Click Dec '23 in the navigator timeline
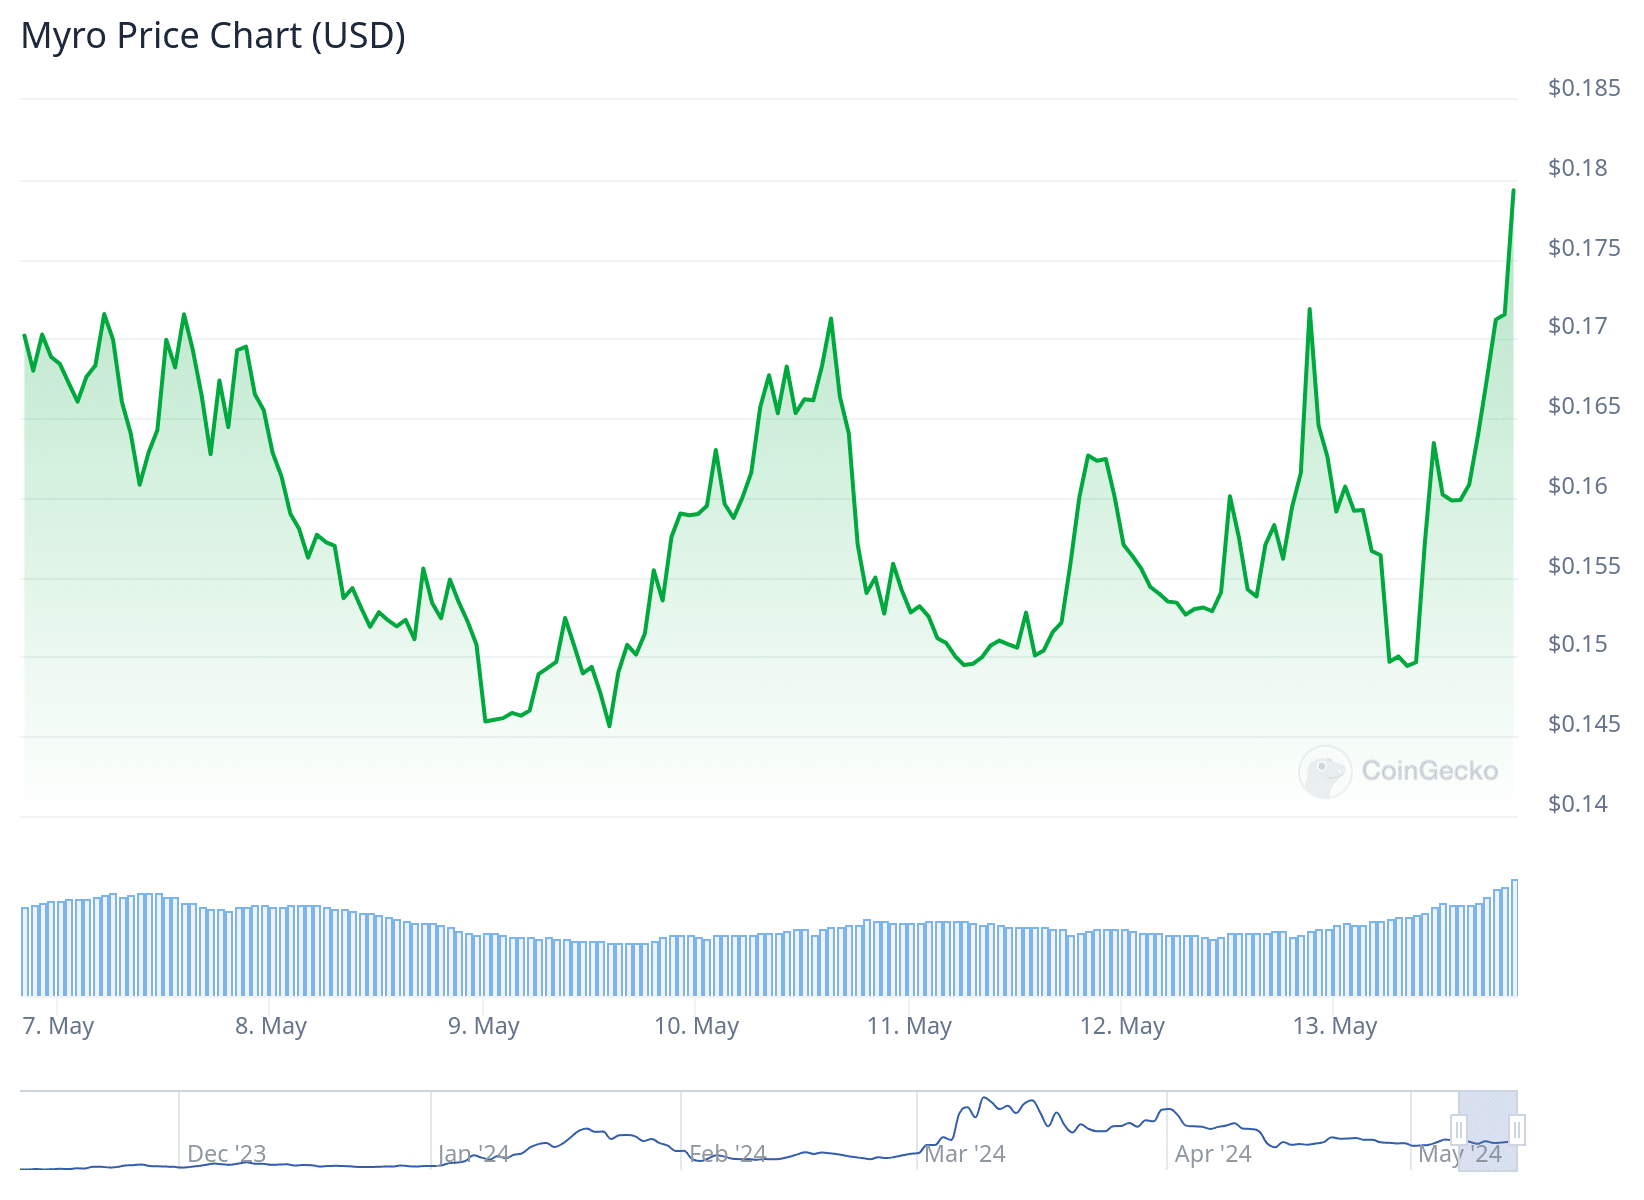This screenshot has height=1200, width=1644. [x=227, y=1154]
